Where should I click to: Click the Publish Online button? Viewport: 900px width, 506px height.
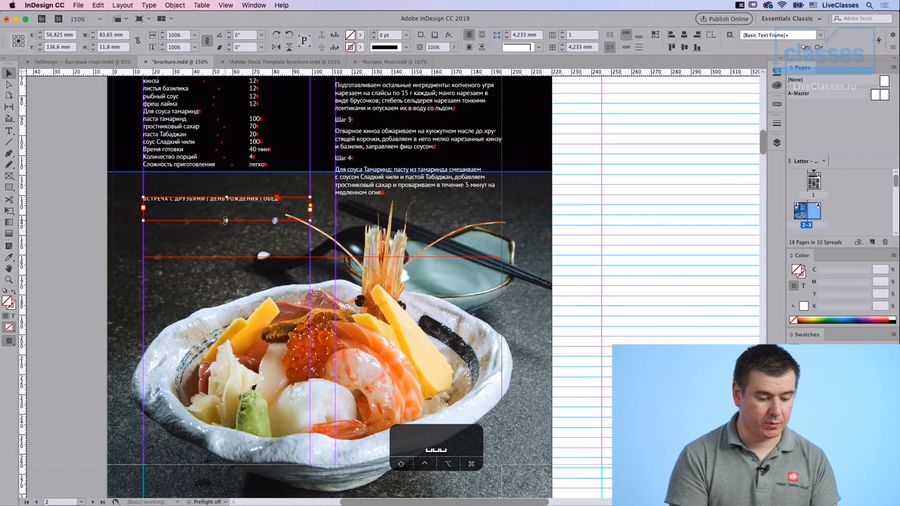(x=724, y=19)
